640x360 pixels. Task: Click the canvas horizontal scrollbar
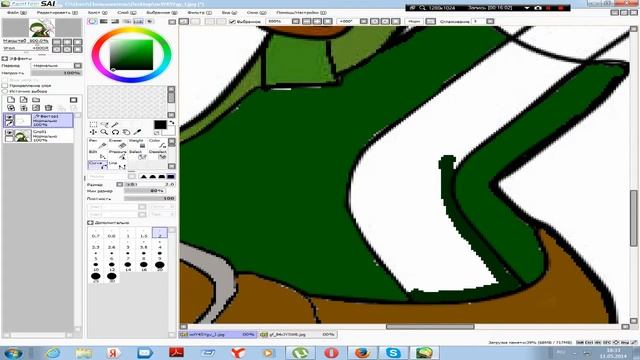pyautogui.click(x=430, y=327)
